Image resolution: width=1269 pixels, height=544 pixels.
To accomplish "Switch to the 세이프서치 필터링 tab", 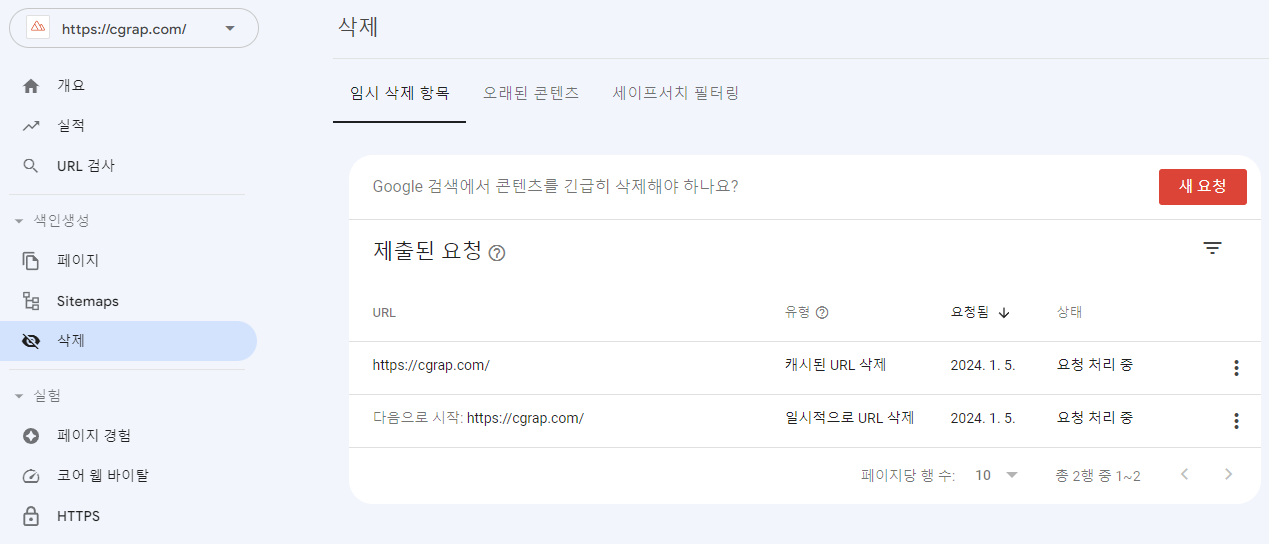I will point(676,93).
